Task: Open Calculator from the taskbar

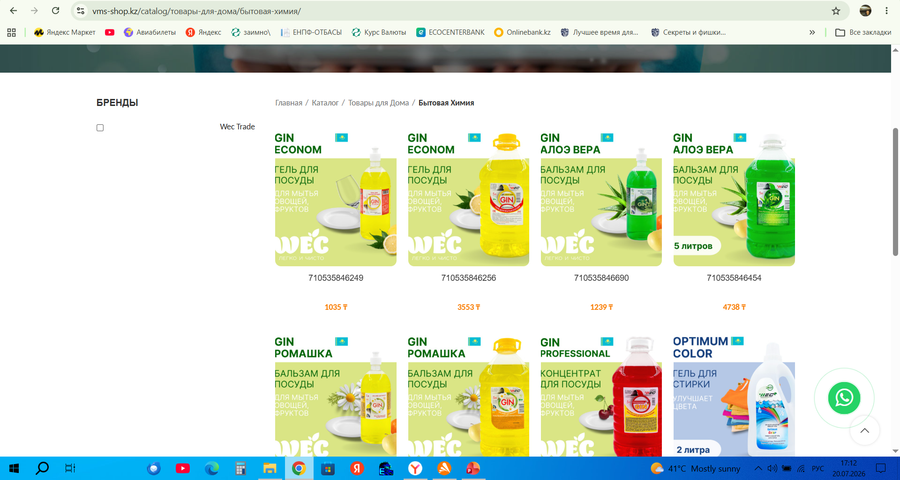Action: pos(240,468)
